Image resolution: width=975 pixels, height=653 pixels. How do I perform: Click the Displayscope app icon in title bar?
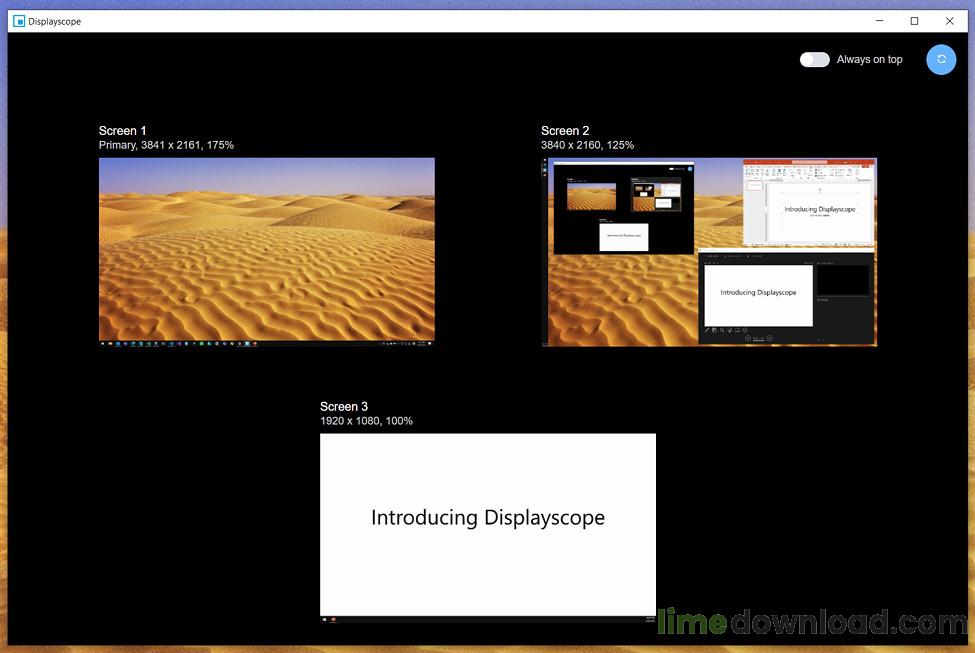click(19, 21)
